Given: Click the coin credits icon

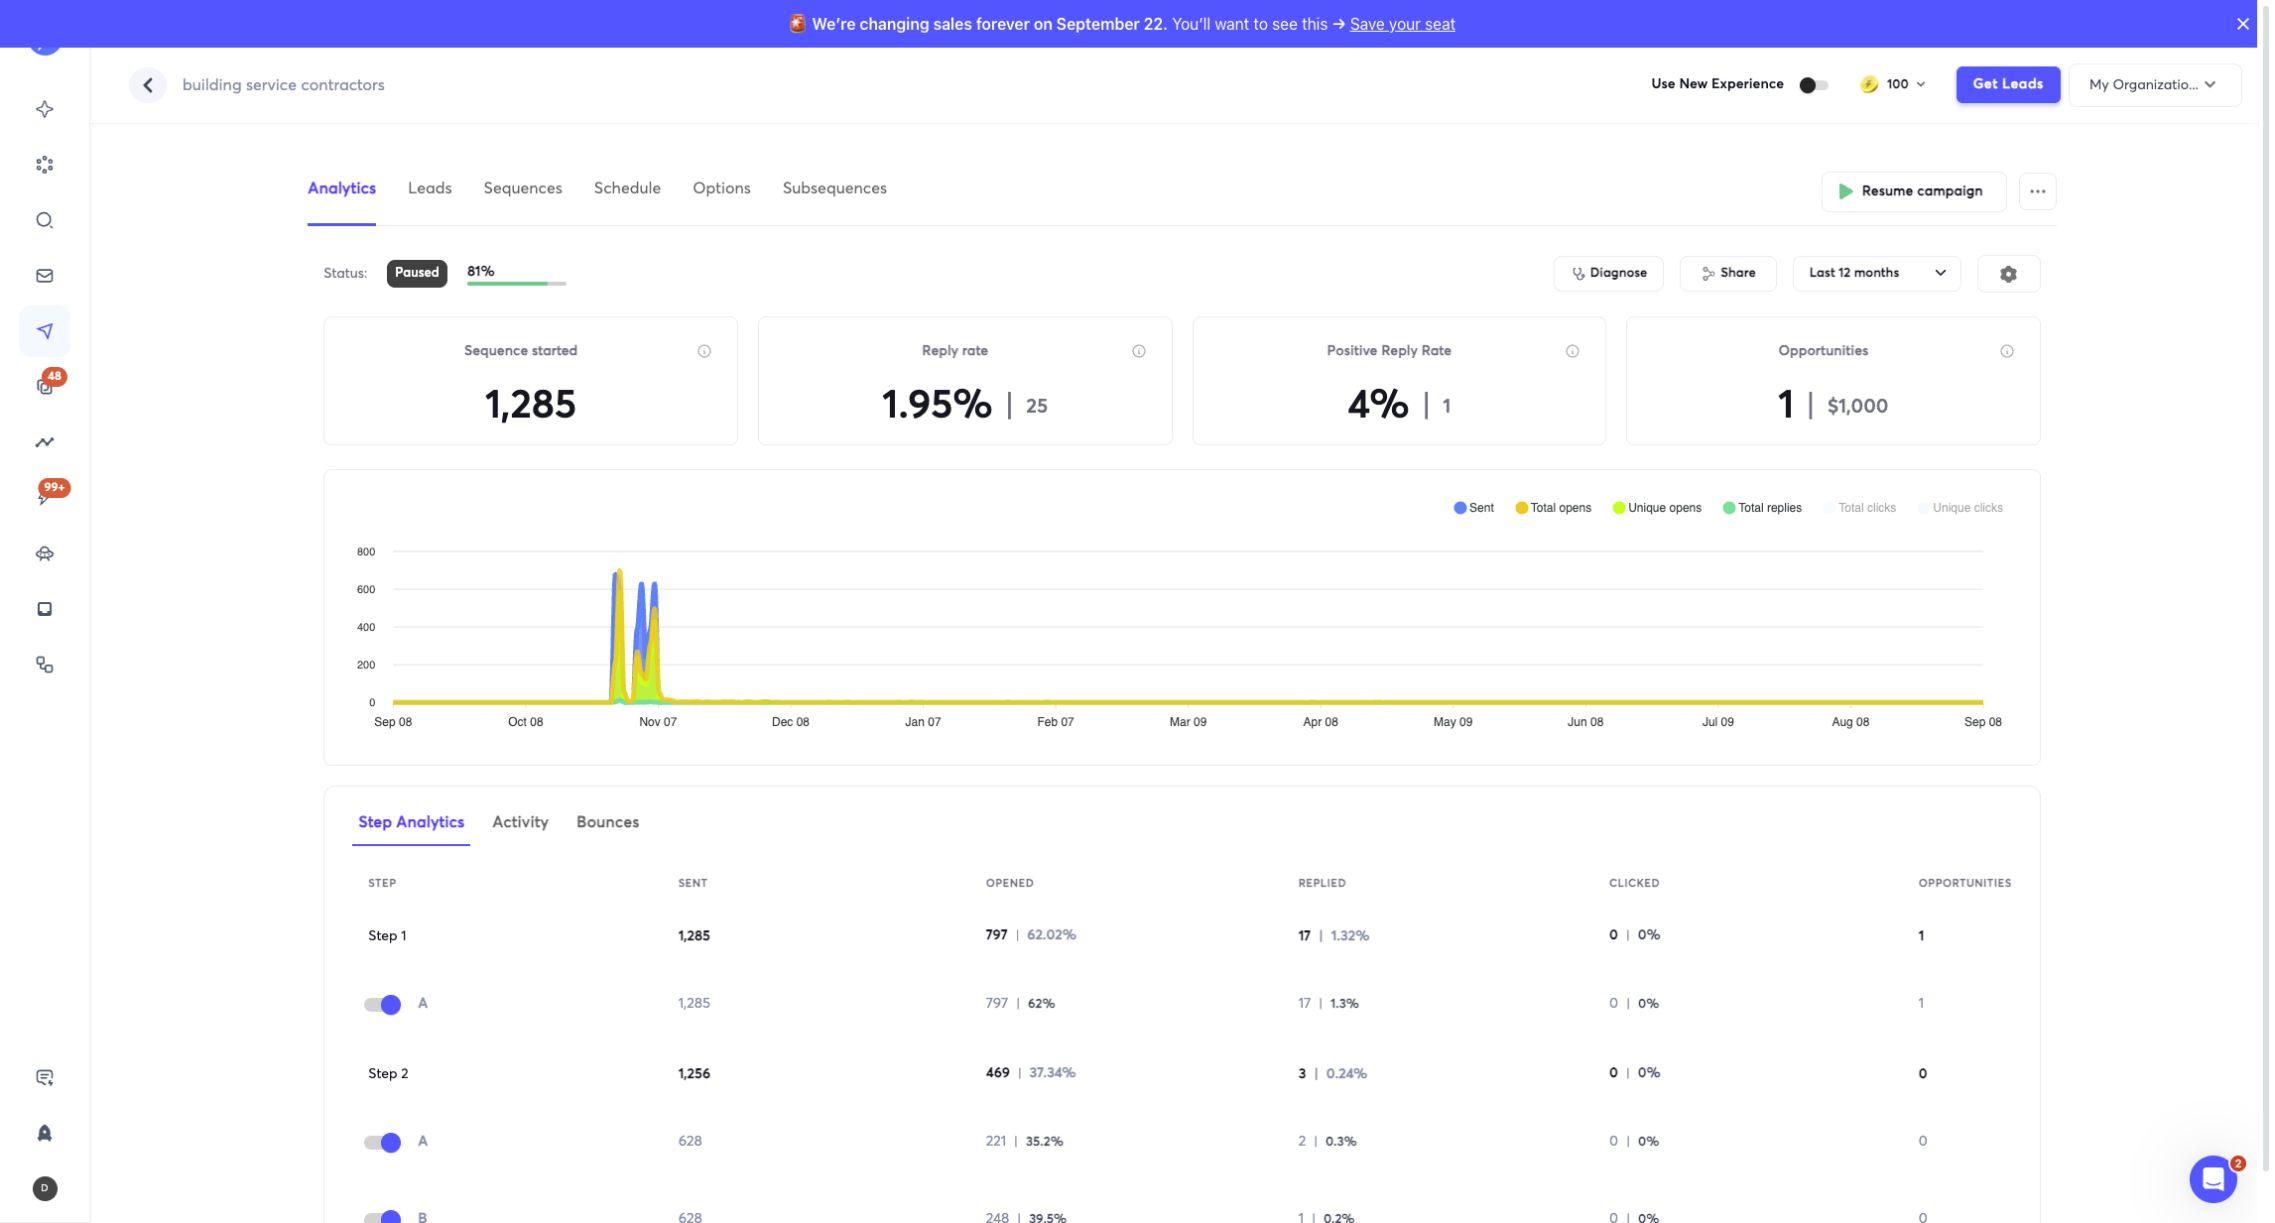Looking at the screenshot, I should [1868, 85].
